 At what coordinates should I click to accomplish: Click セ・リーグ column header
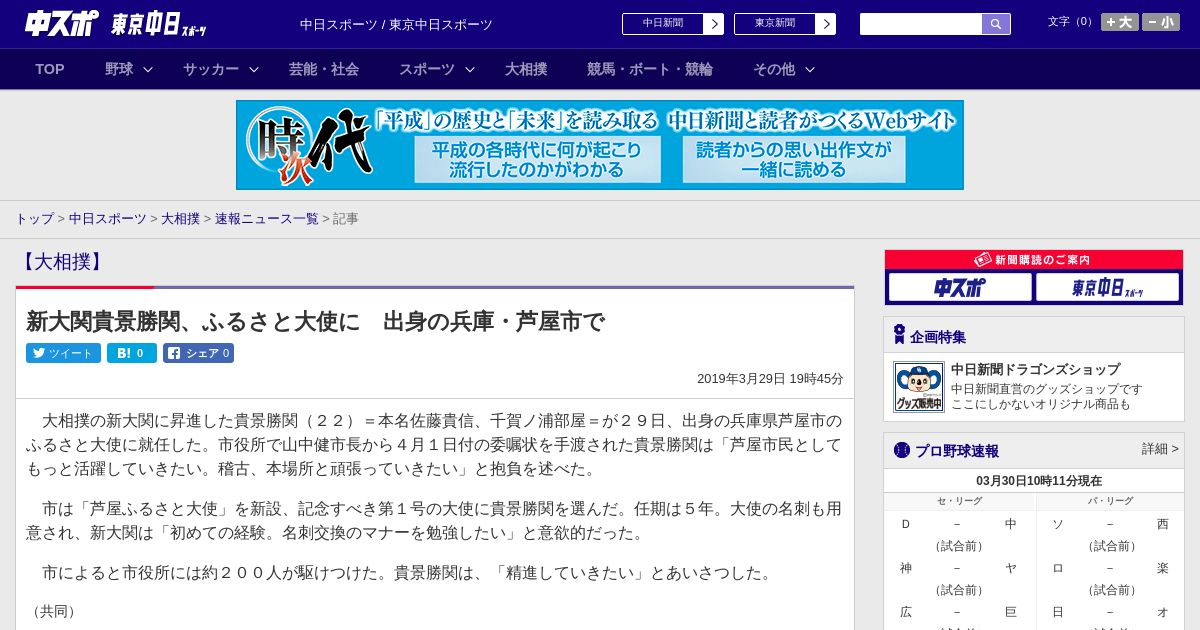click(x=958, y=500)
